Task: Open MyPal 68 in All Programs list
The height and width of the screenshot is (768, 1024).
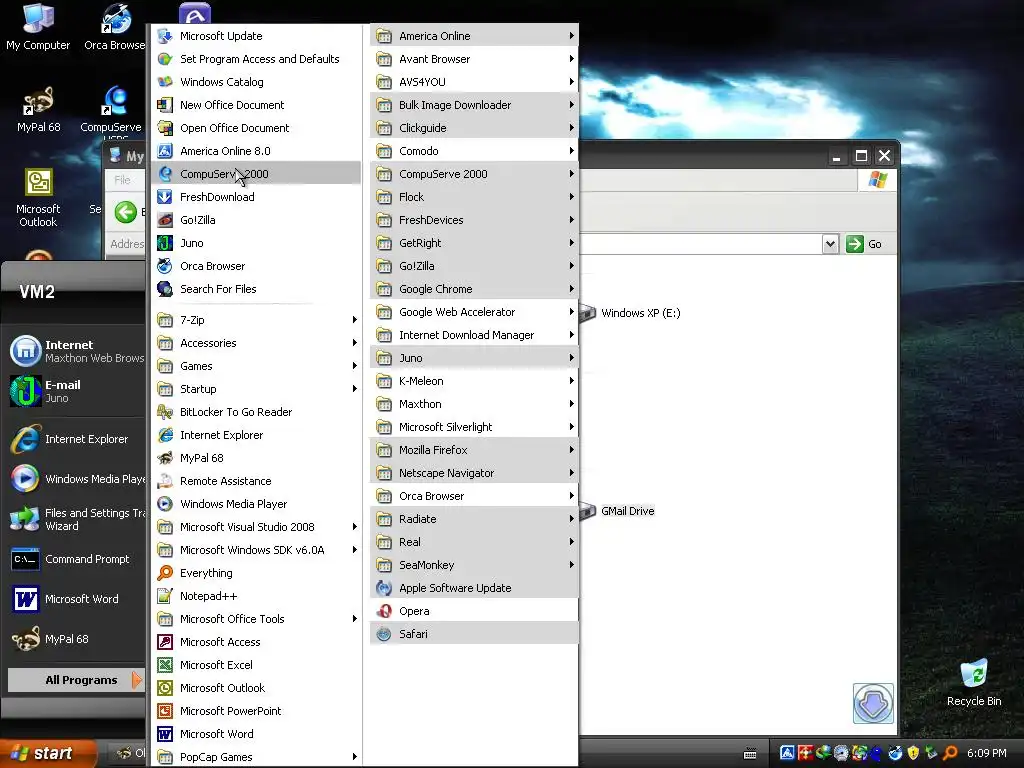Action: 256,458
